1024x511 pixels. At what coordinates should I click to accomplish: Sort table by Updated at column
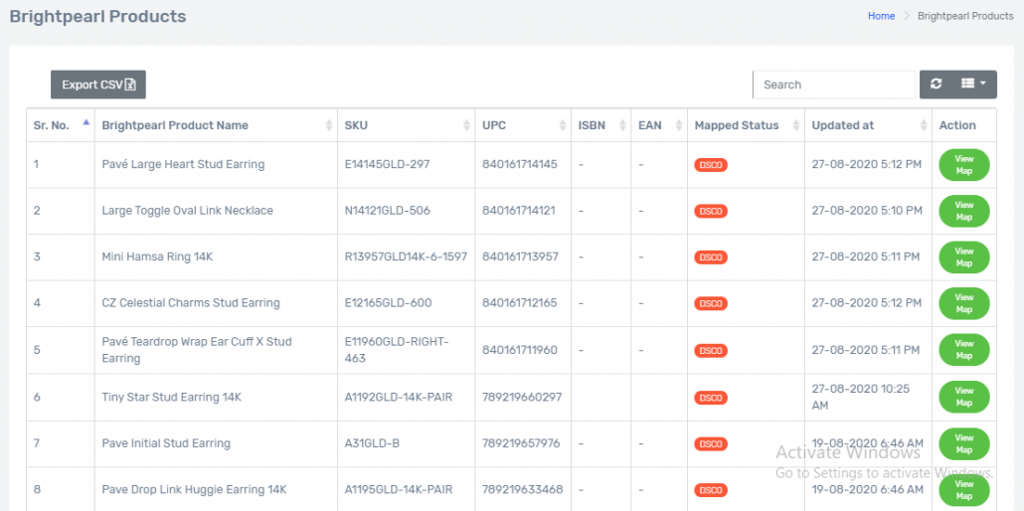point(868,125)
